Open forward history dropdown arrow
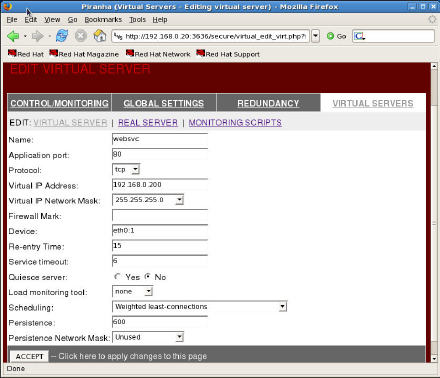Viewport: 440px width, 378px height. click(x=50, y=36)
